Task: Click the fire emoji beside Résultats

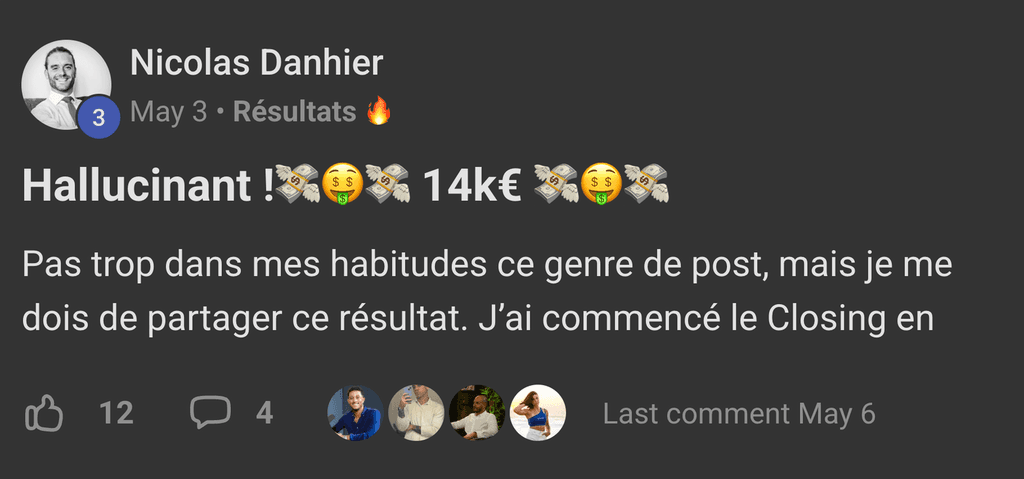Action: click(x=379, y=111)
